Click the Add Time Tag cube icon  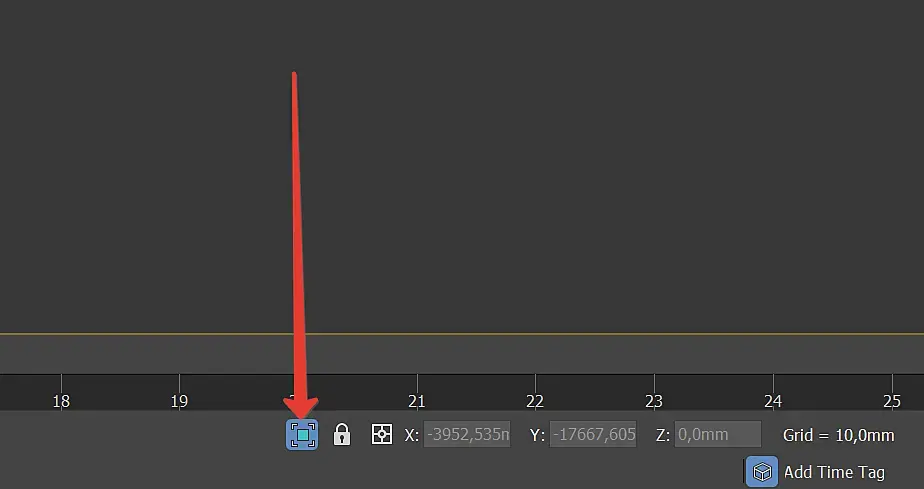tap(762, 472)
